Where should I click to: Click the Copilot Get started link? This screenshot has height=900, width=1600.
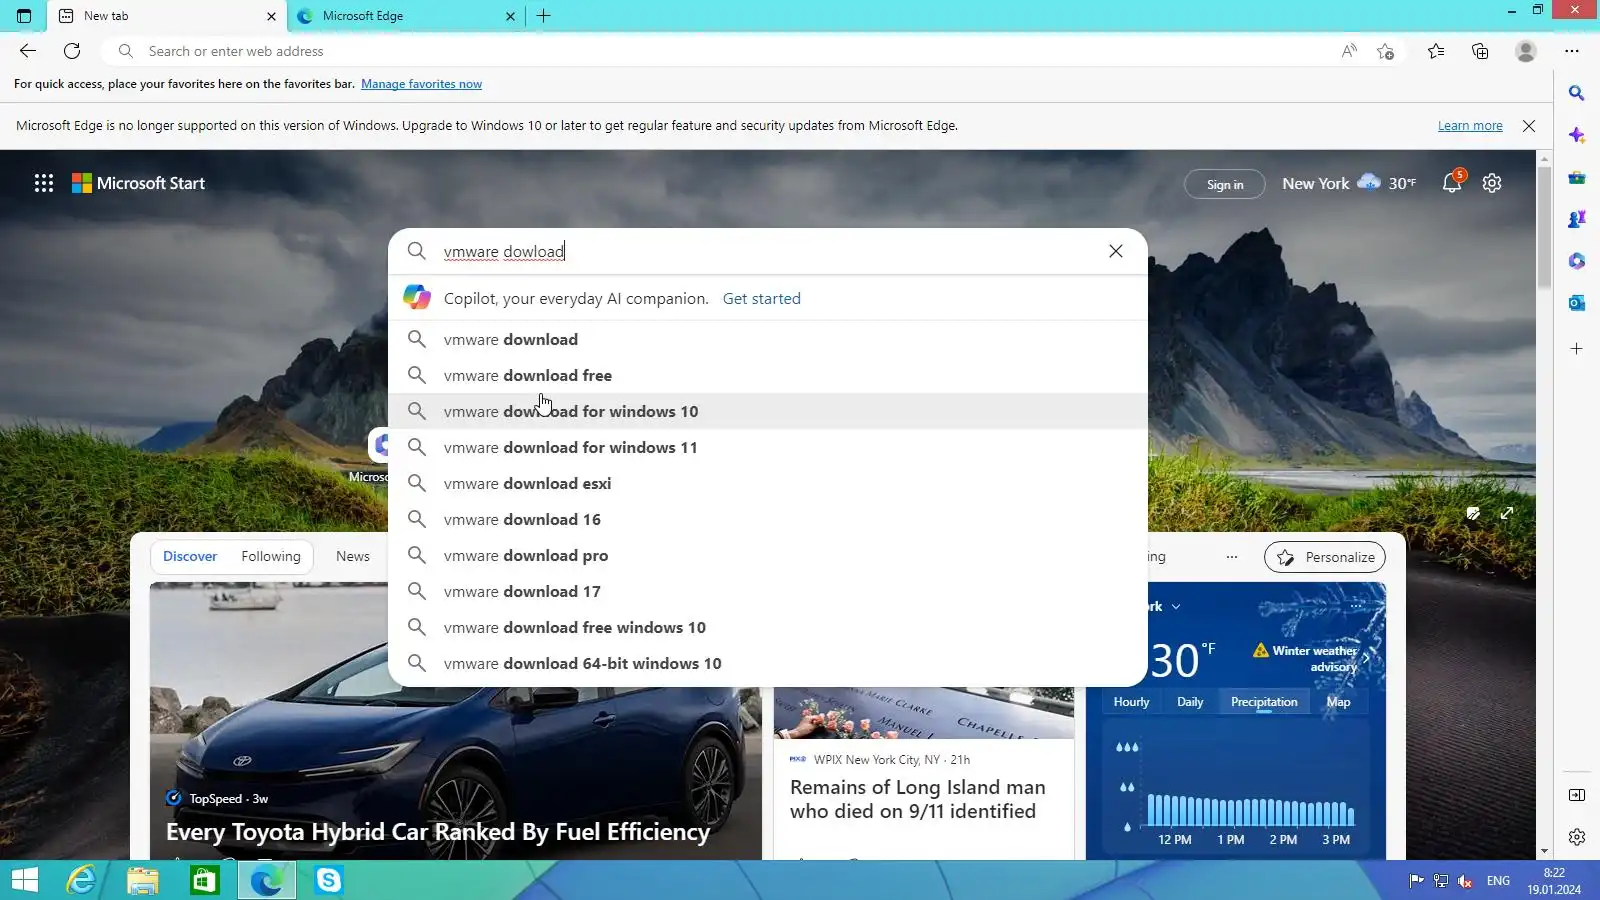762,298
